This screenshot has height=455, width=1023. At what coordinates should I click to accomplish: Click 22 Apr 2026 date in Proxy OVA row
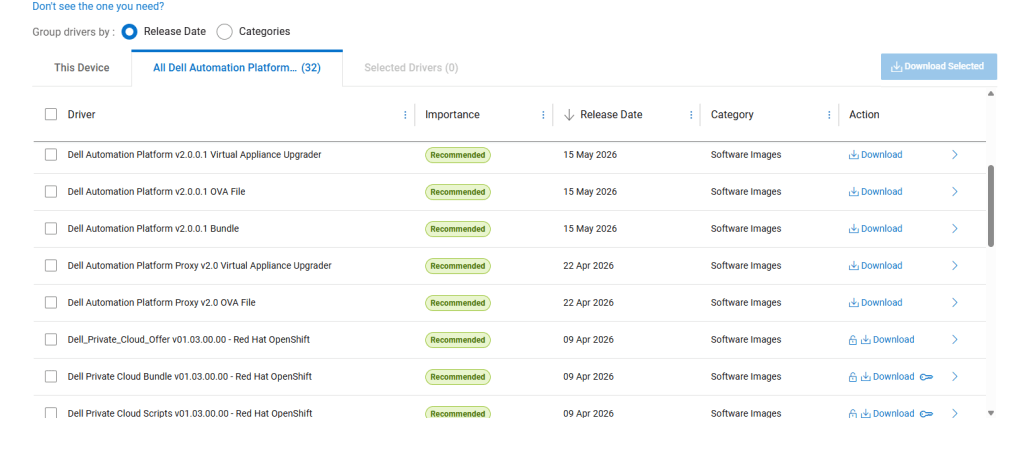point(588,303)
